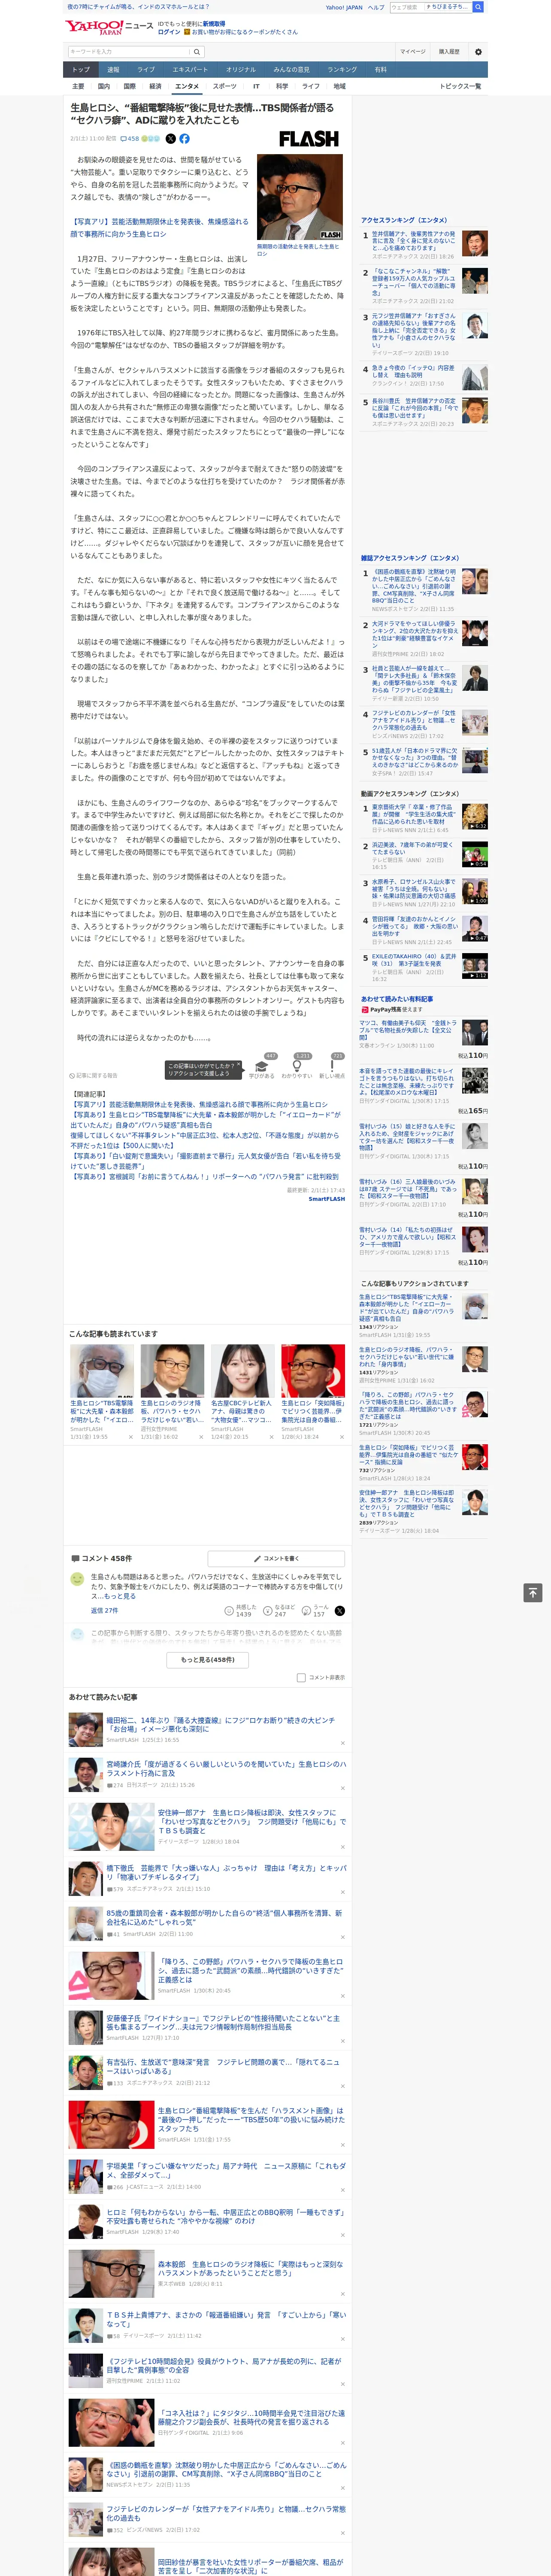
Task: Click the ヘルプ link at top
Action: (x=376, y=7)
